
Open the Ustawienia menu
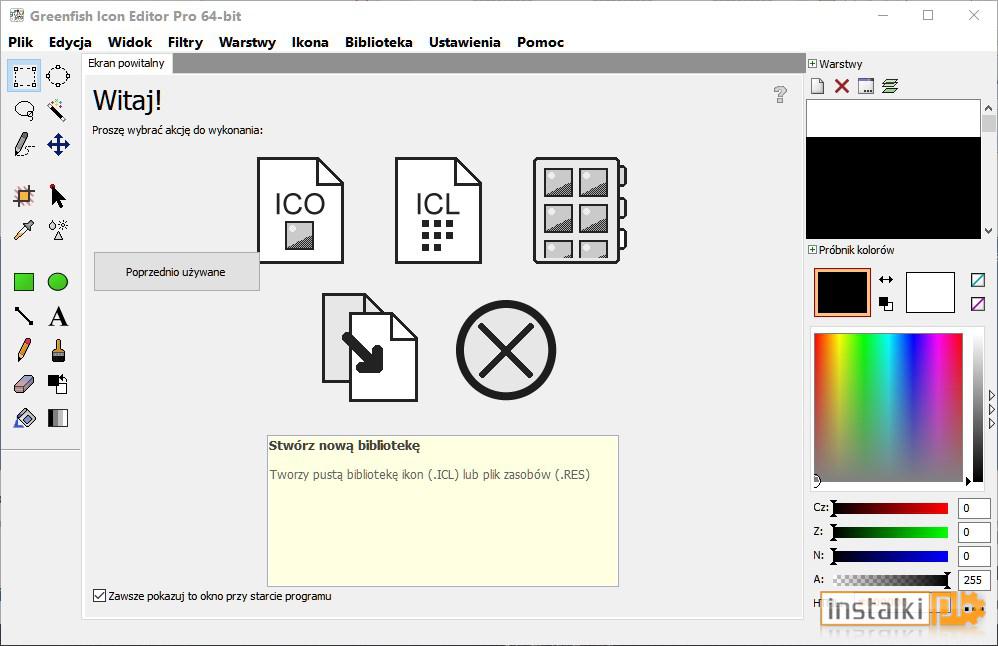click(465, 42)
